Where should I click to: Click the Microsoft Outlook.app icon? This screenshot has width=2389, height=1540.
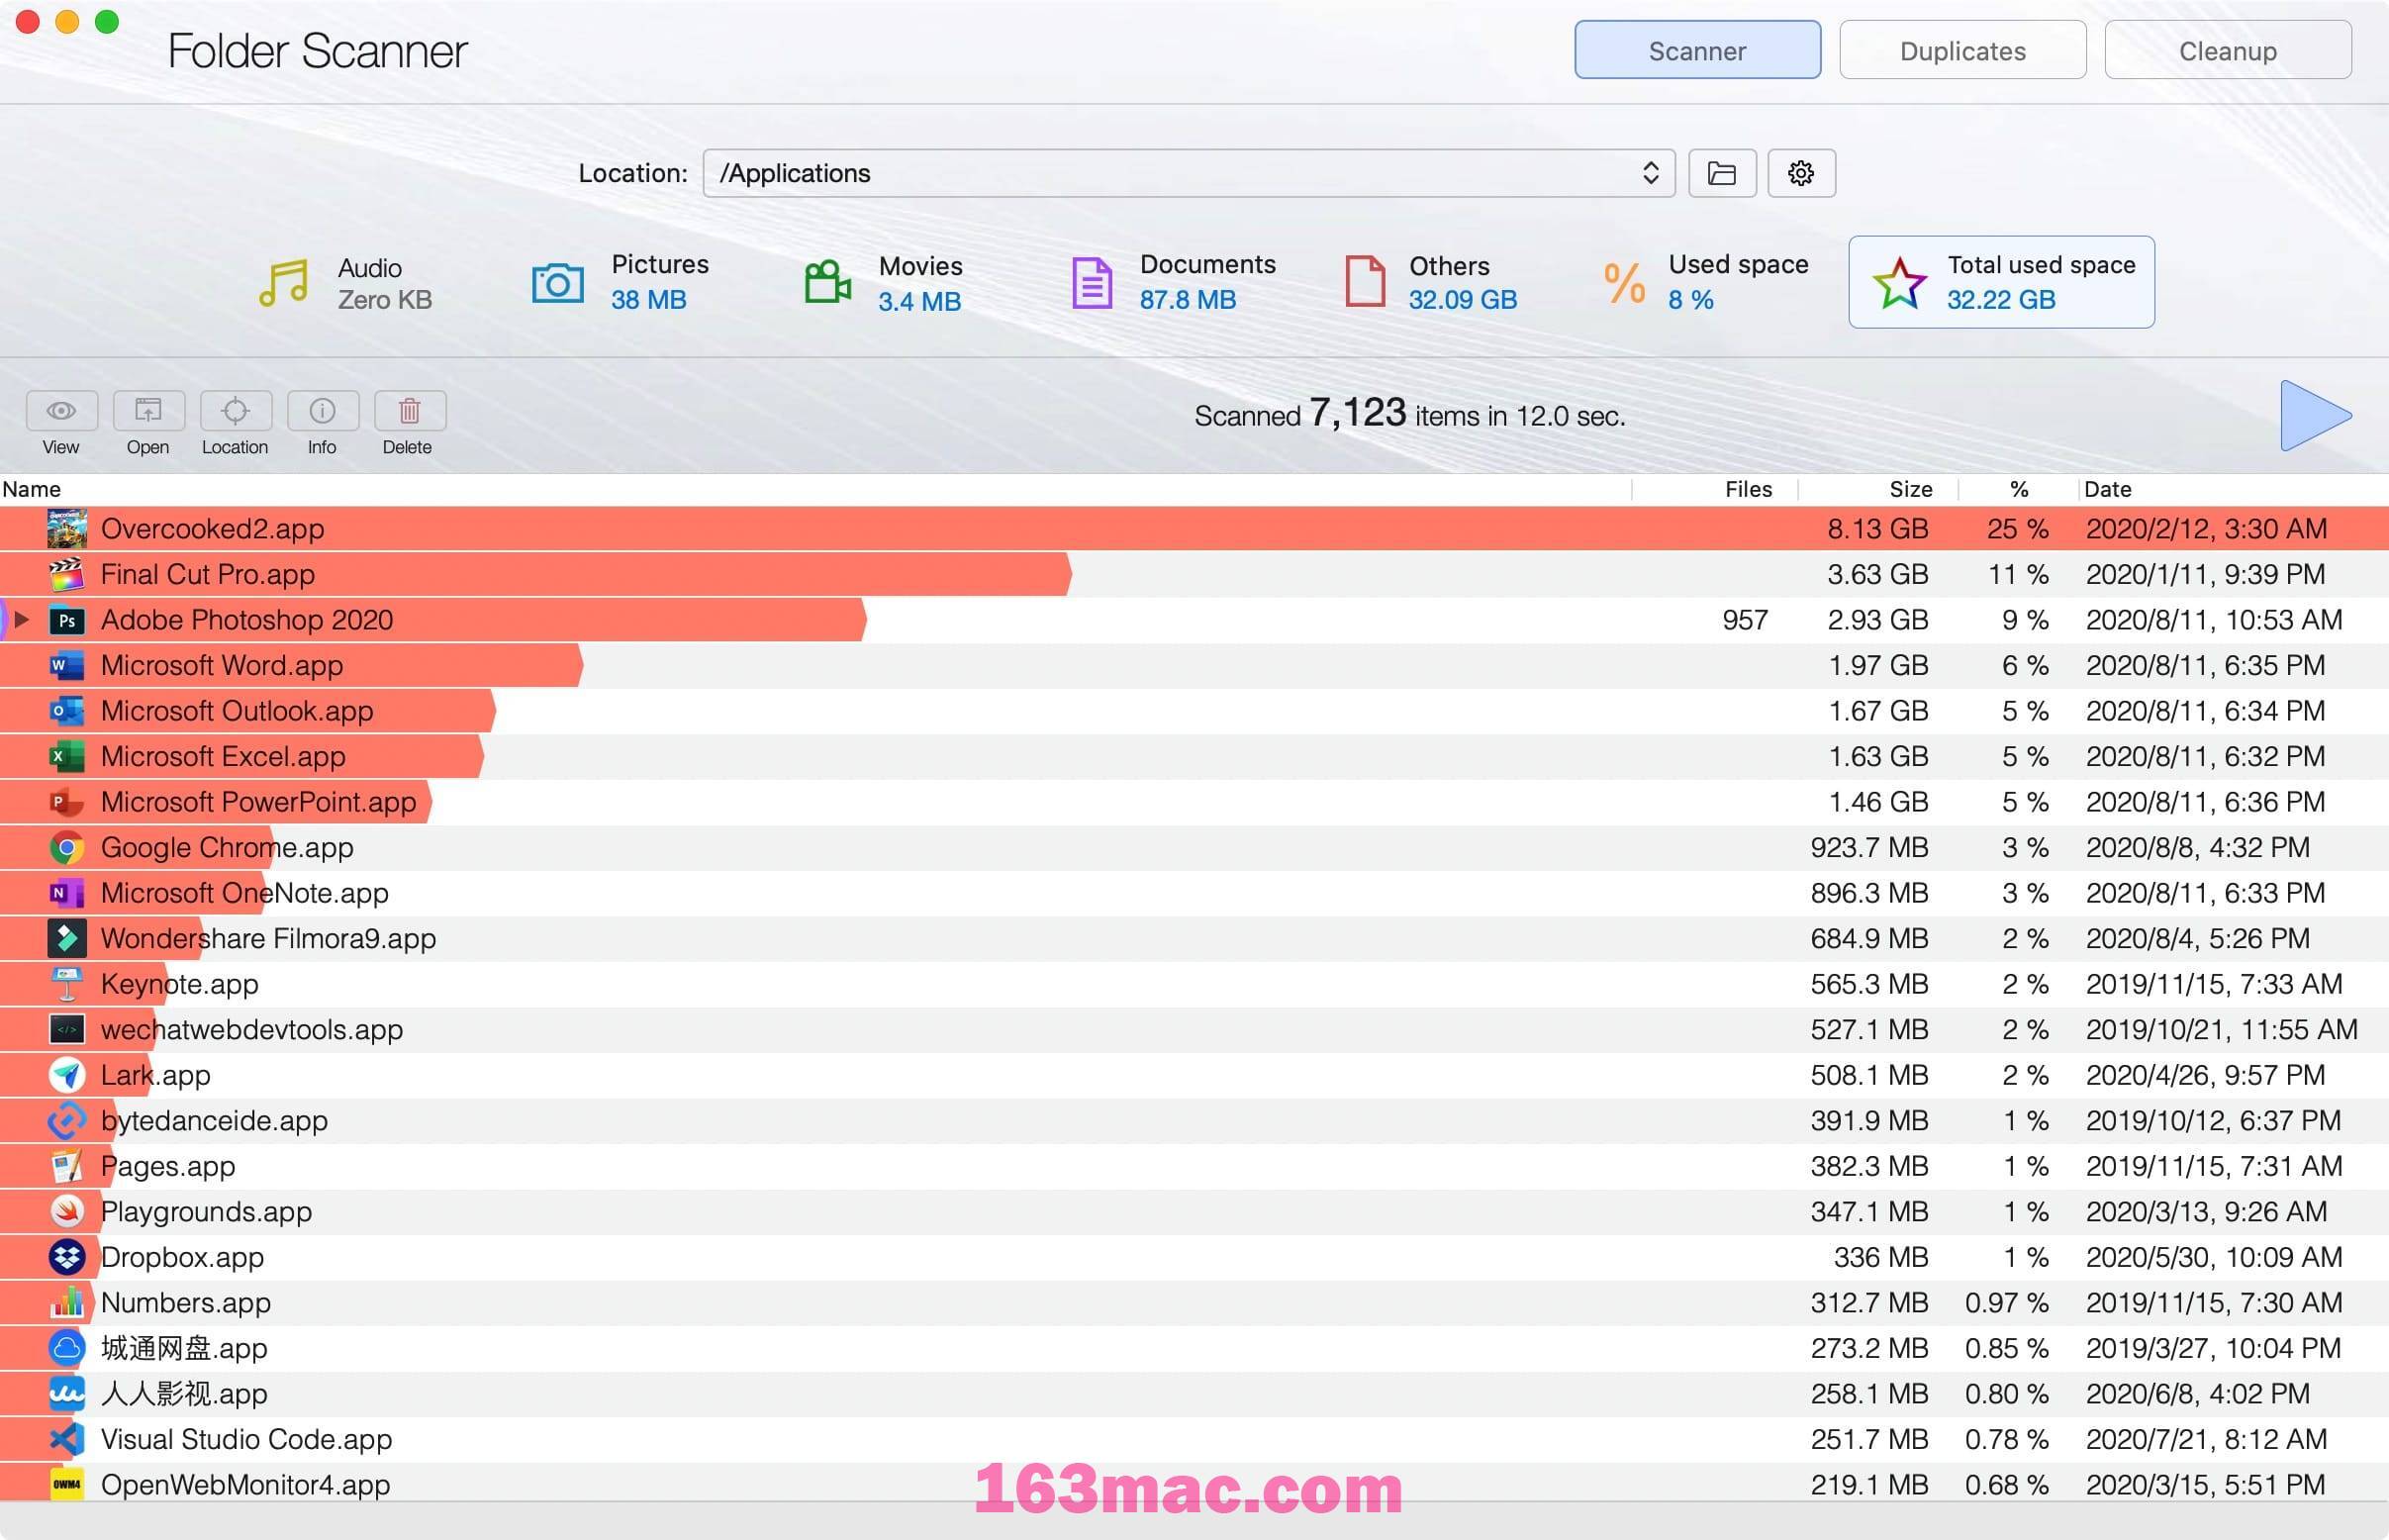tap(66, 711)
